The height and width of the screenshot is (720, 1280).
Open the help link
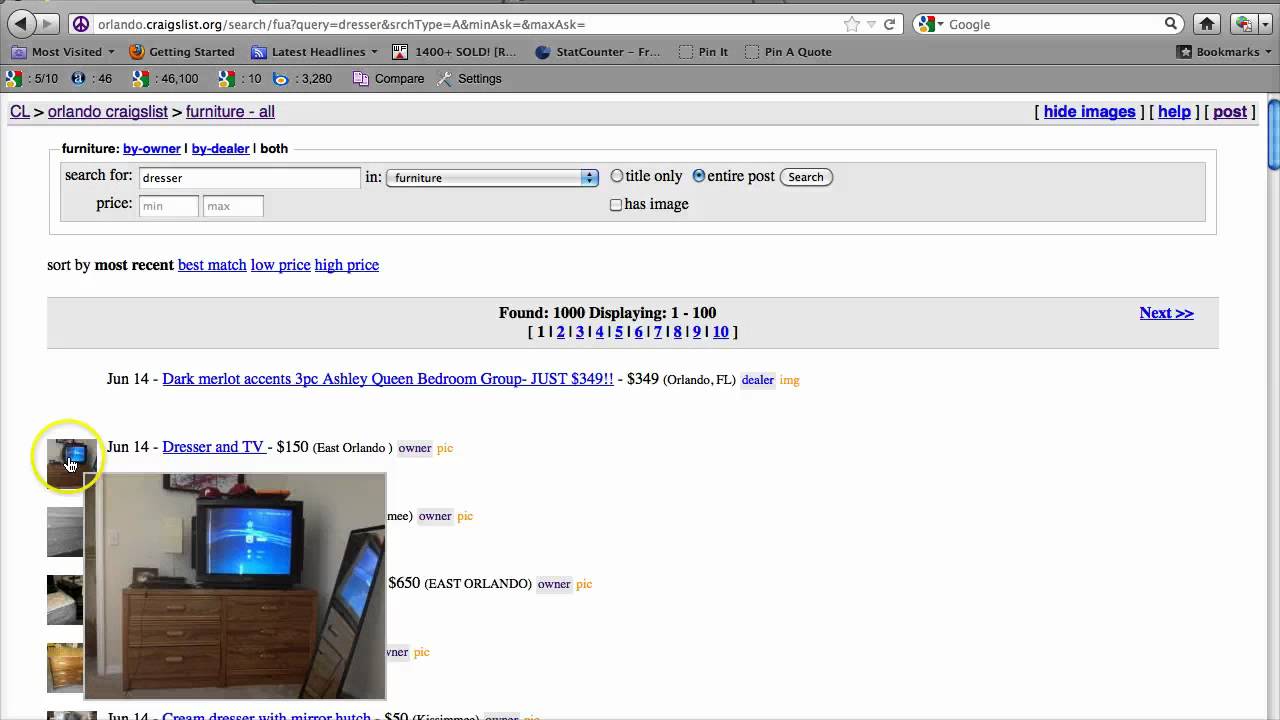pyautogui.click(x=1174, y=112)
